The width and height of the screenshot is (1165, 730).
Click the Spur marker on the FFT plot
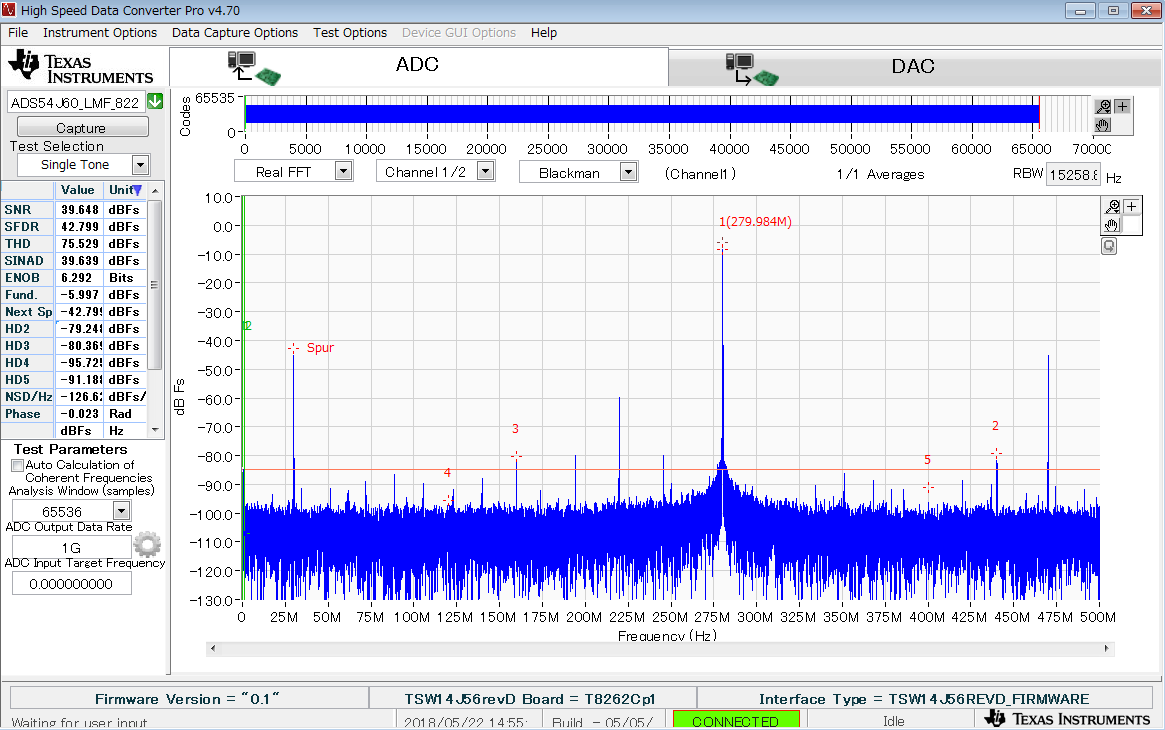[x=294, y=348]
